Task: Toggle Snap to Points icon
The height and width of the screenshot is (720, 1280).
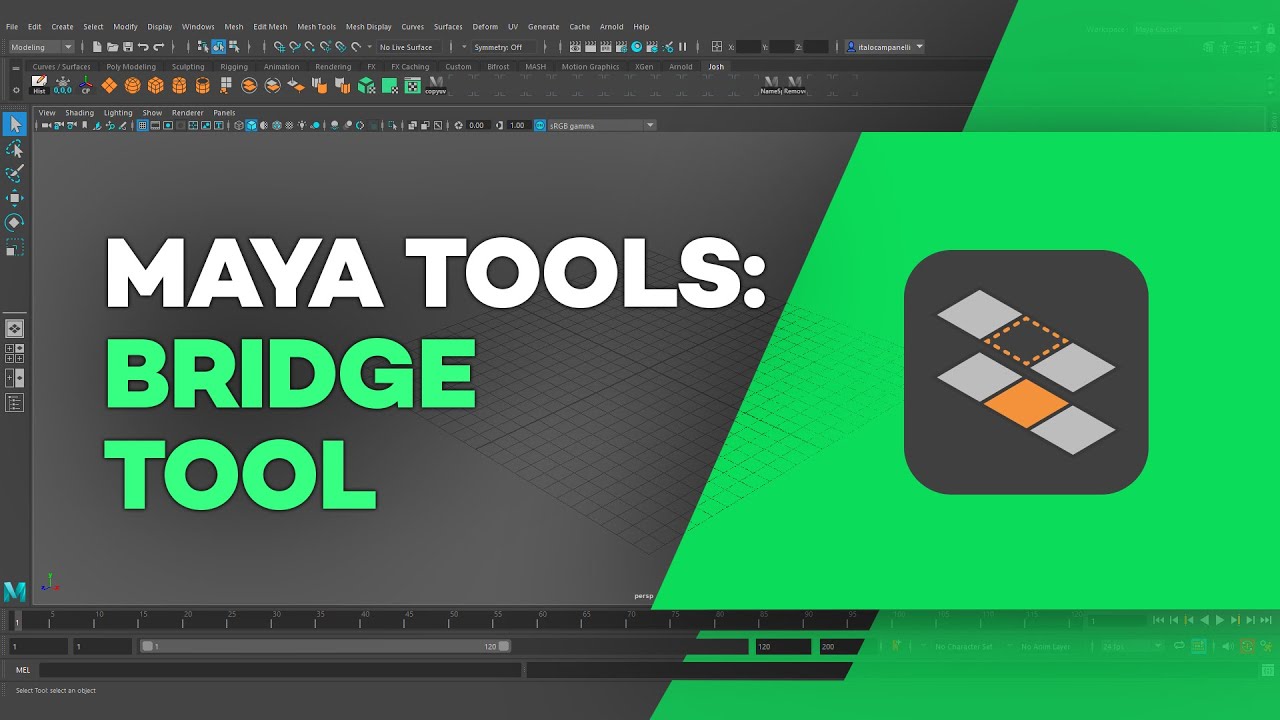Action: [310, 46]
